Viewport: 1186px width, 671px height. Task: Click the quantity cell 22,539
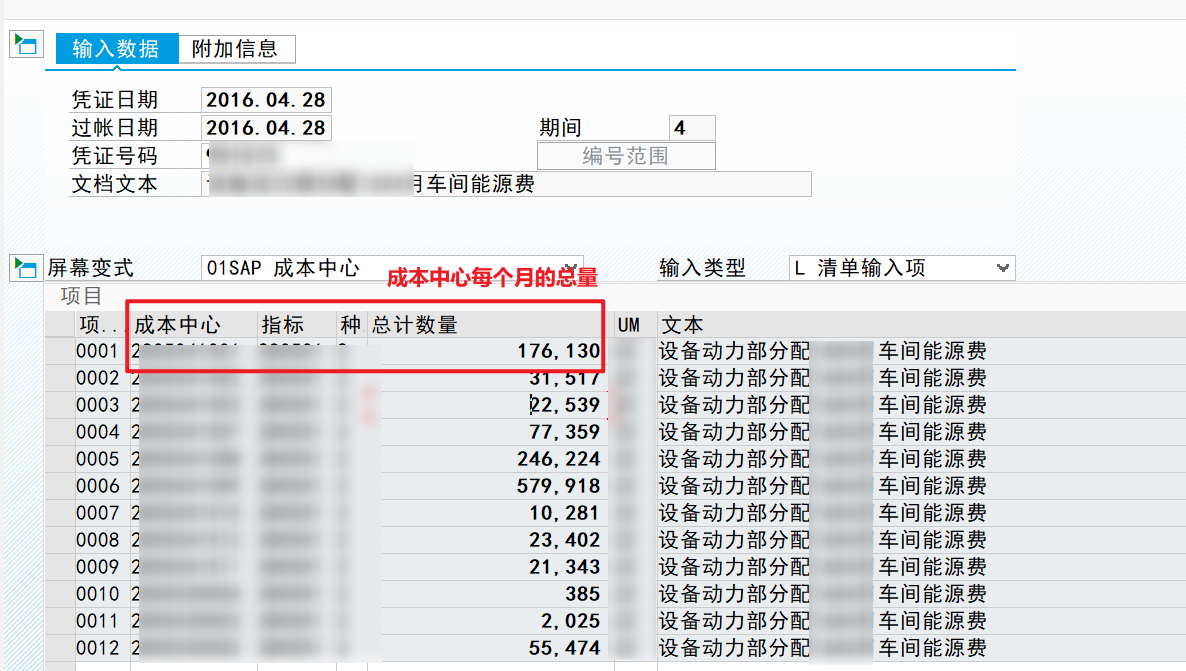(488, 405)
